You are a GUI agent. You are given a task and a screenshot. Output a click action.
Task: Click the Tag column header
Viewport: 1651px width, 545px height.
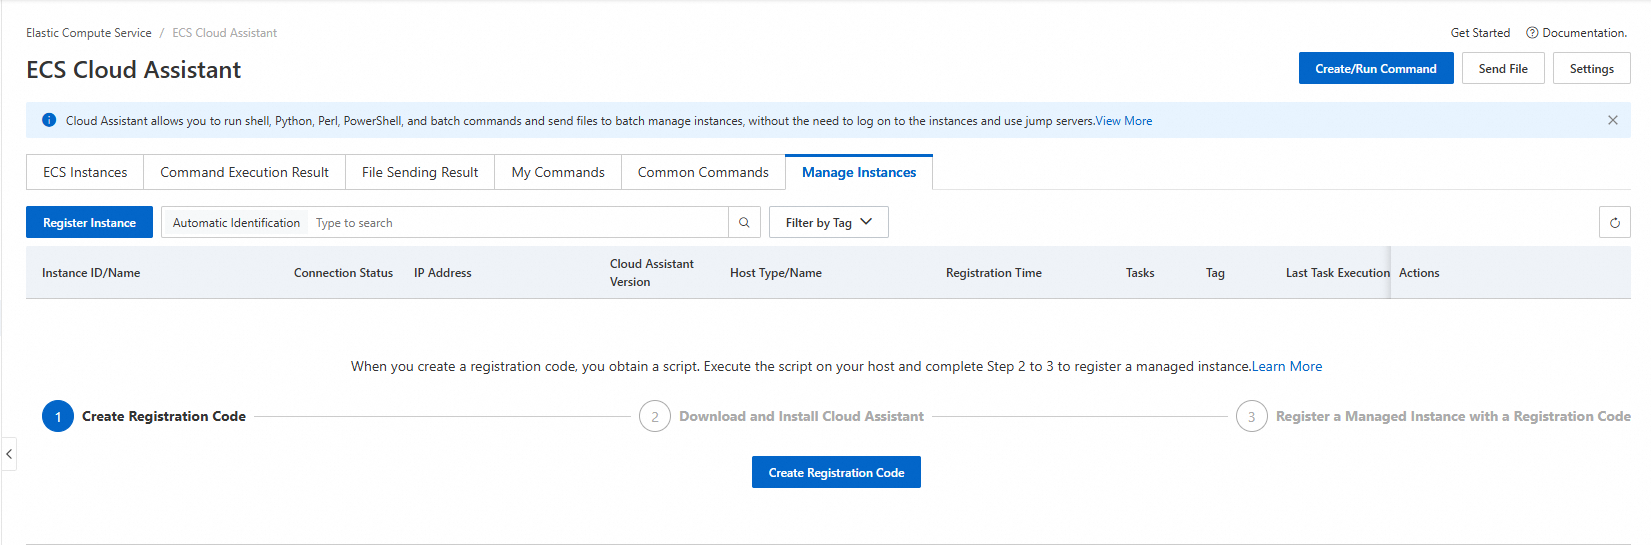click(x=1215, y=273)
